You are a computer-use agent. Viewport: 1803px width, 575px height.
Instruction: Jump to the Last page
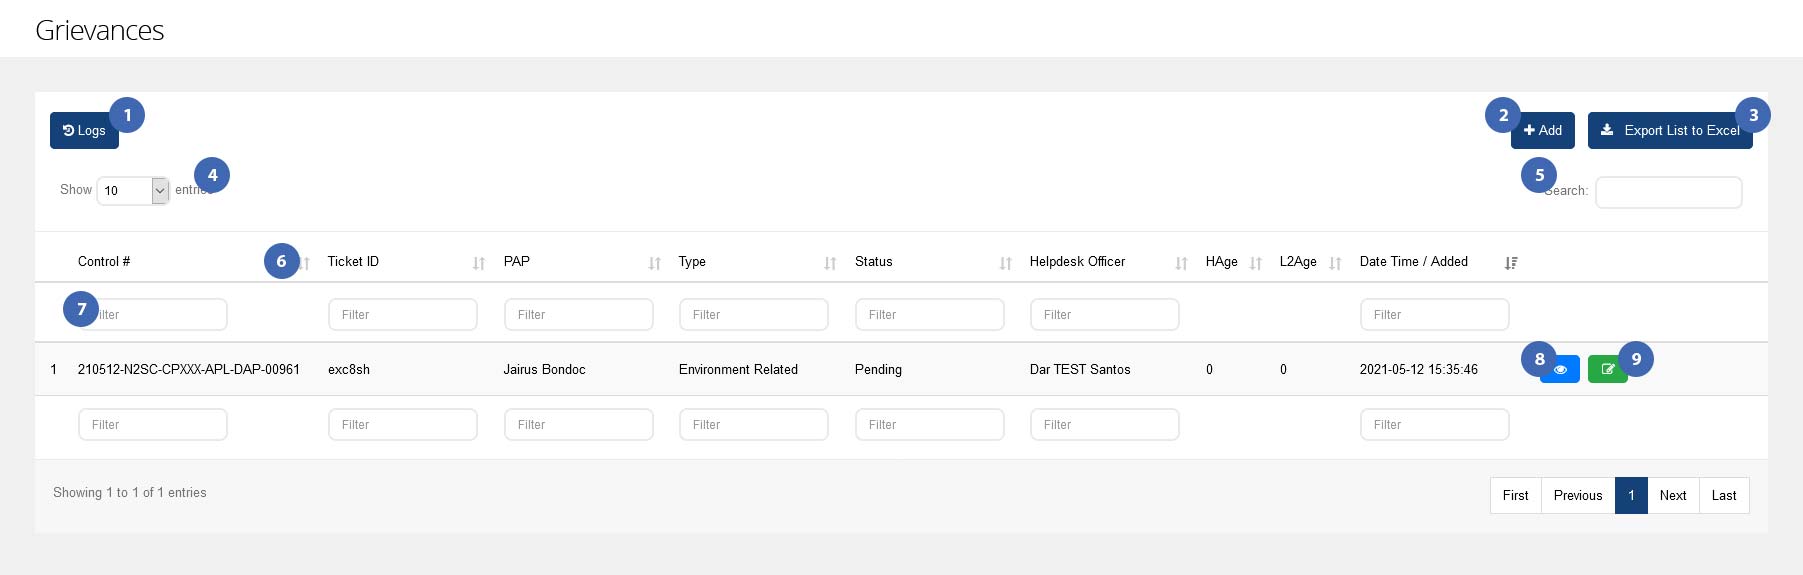click(x=1723, y=496)
